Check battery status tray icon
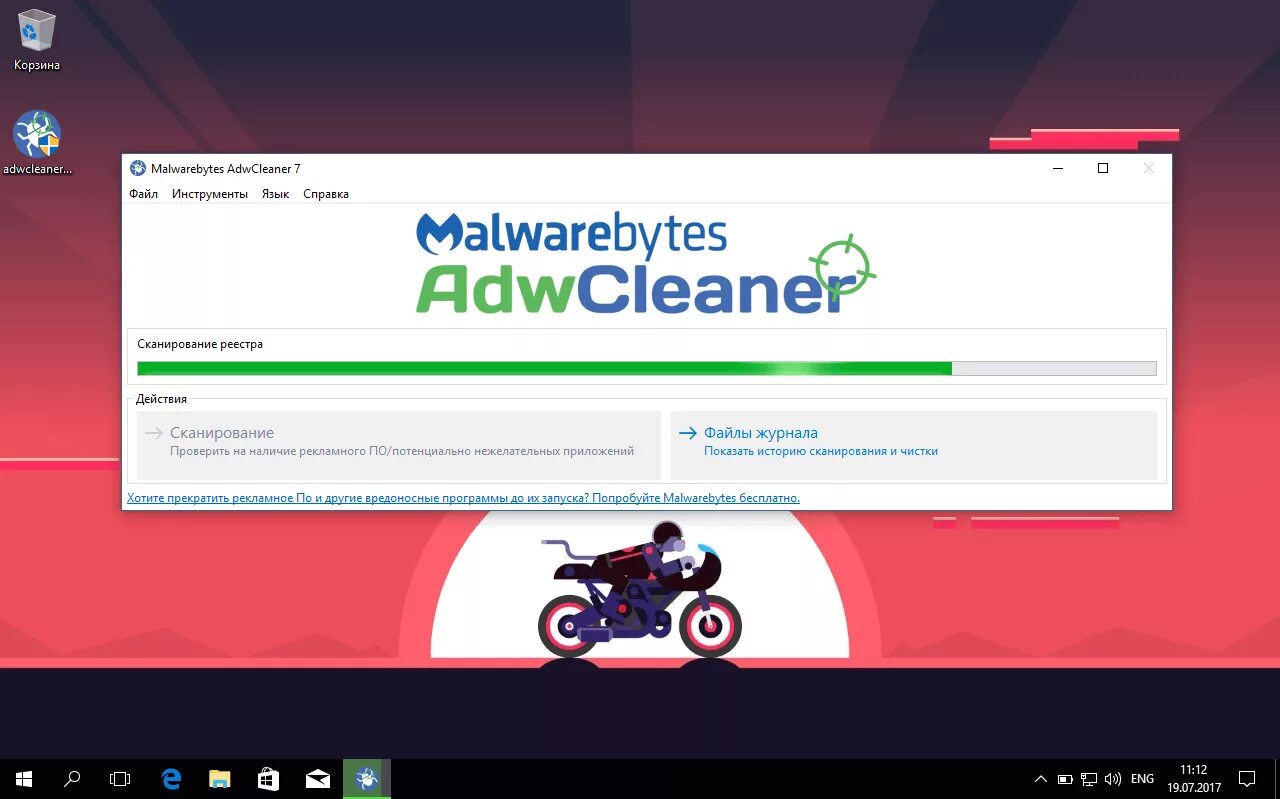This screenshot has height=799, width=1280. point(1065,778)
